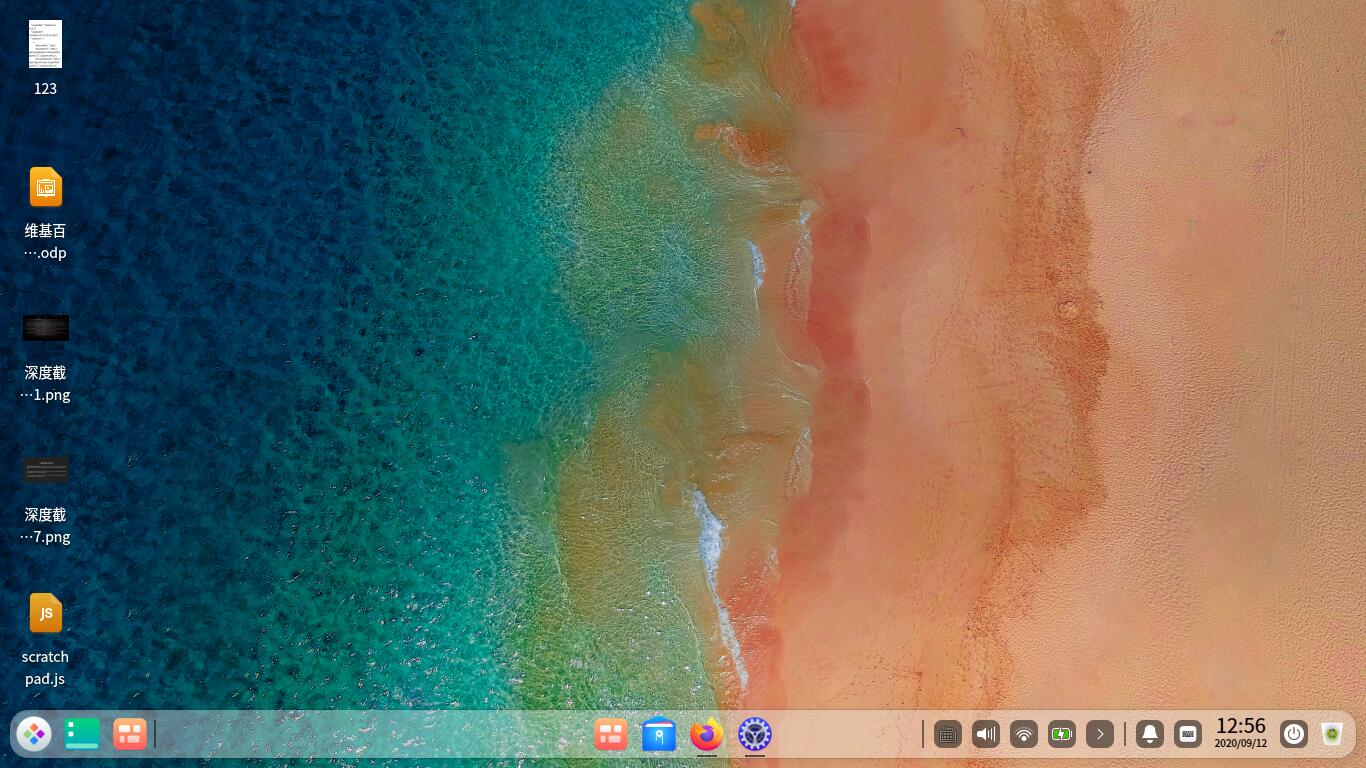Click the green battery tray icon
This screenshot has width=1366, height=768.
pyautogui.click(x=1062, y=735)
